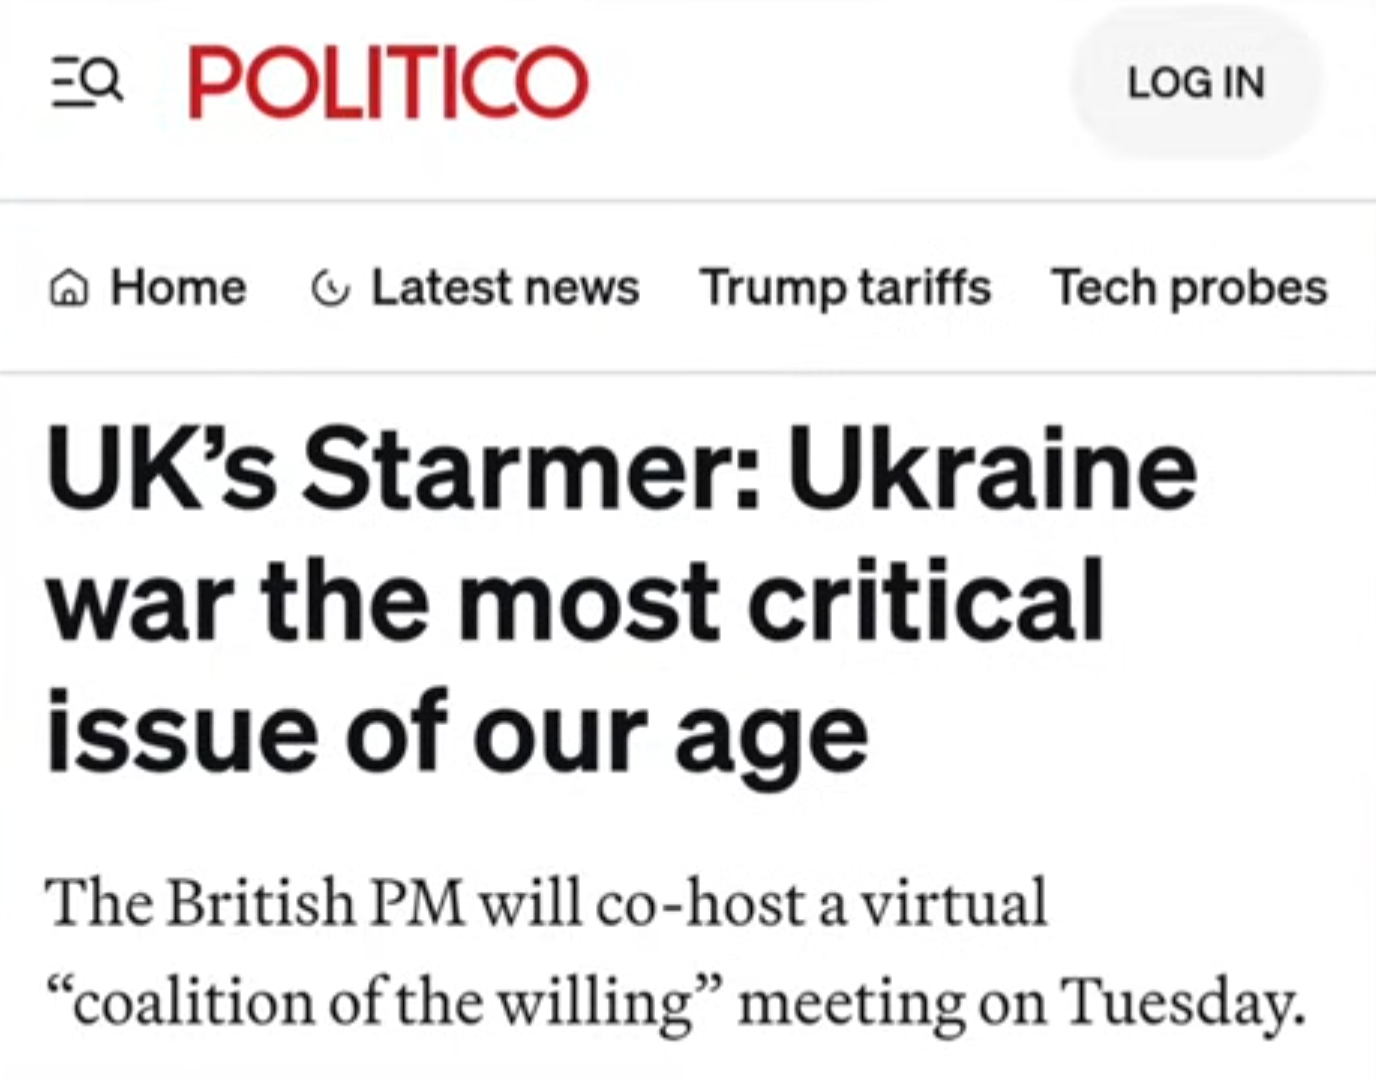
Task: Click the word "will" in the summary
Action: tap(530, 903)
